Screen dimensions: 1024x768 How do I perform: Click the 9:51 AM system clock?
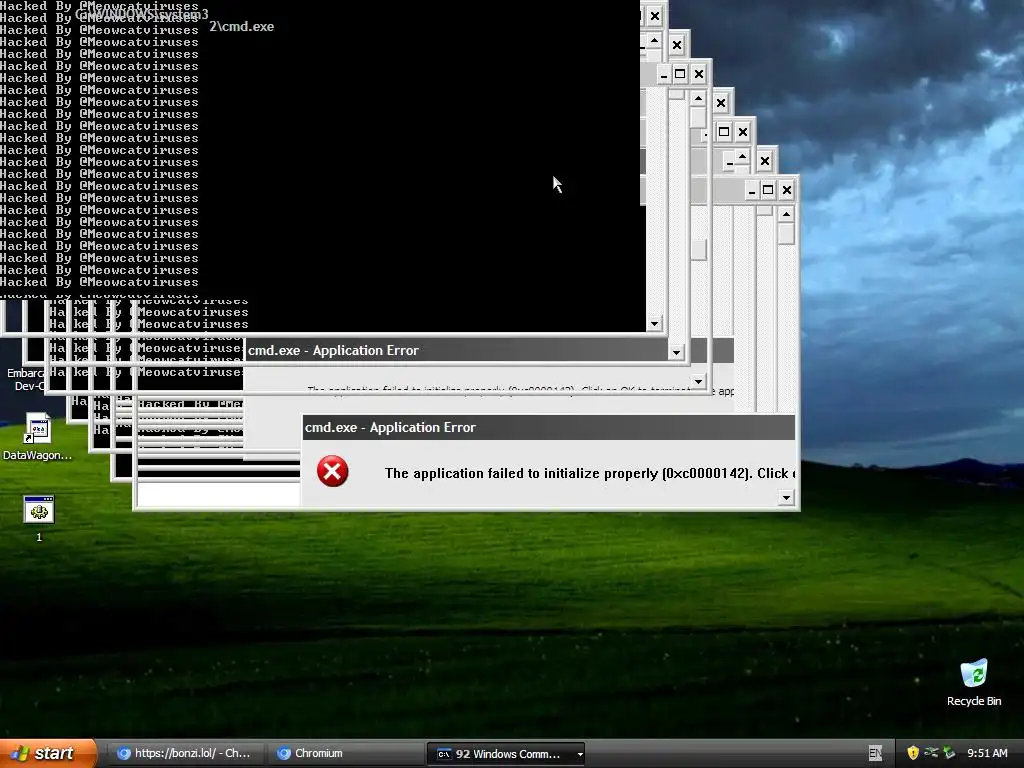[987, 754]
